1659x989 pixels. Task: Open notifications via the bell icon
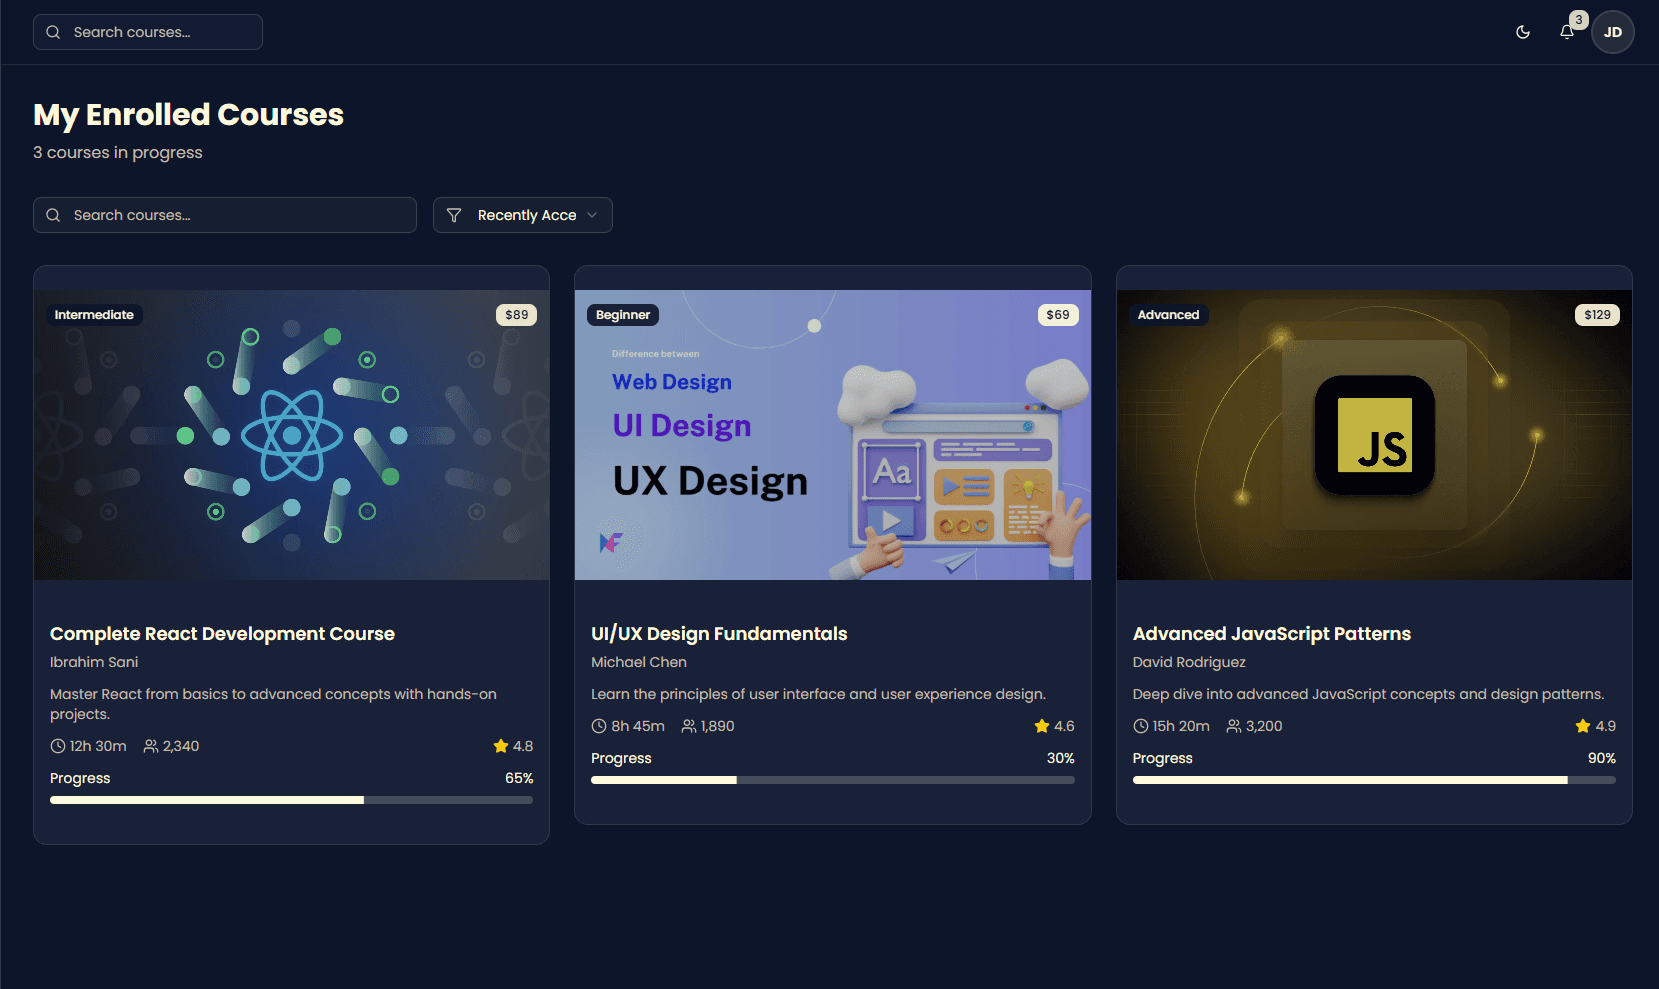(x=1566, y=32)
